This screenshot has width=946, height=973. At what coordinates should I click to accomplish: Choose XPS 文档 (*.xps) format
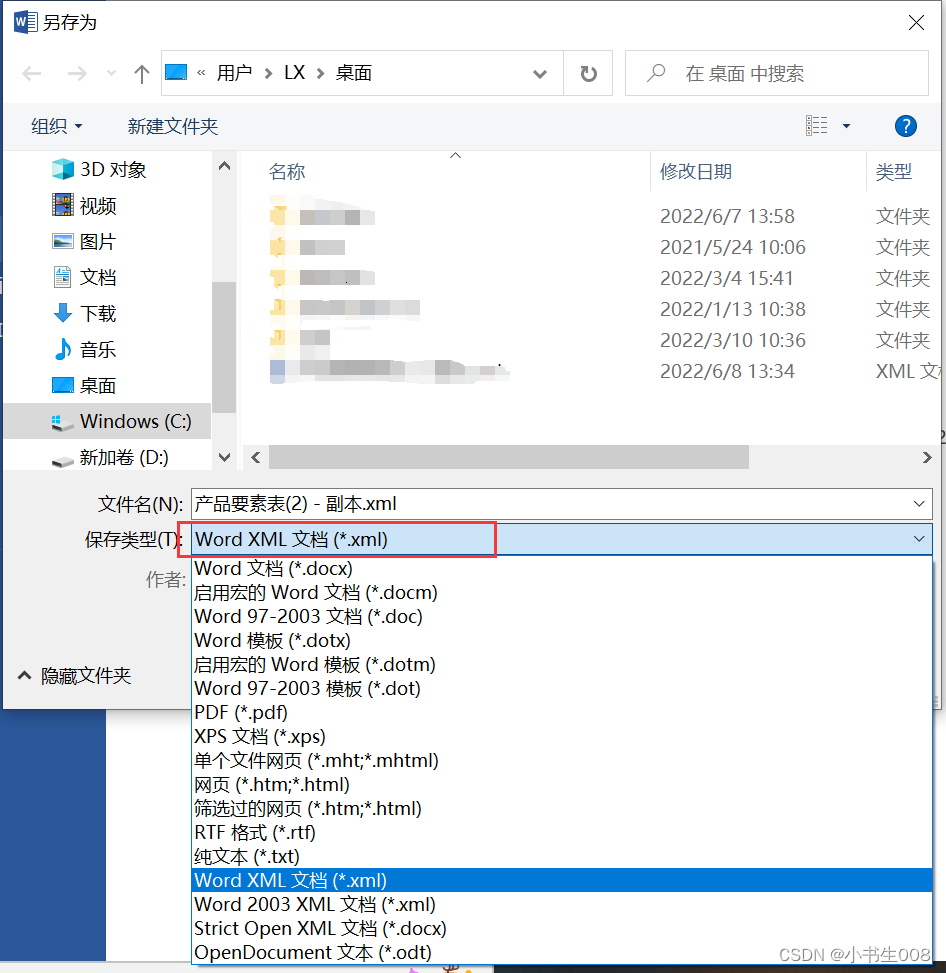562,737
